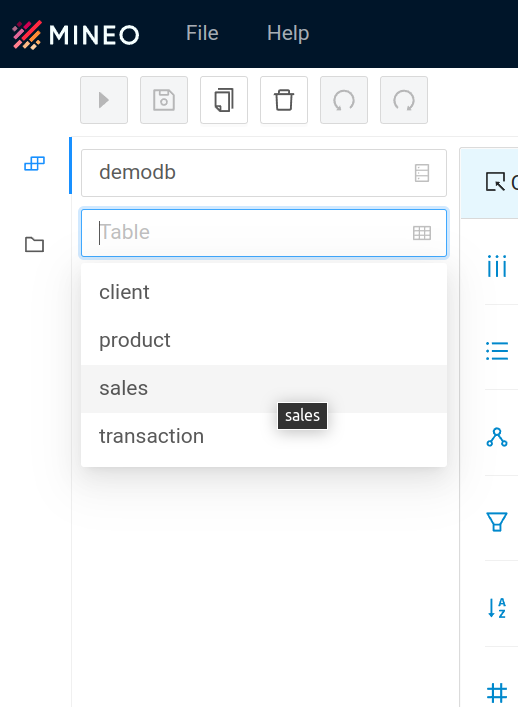This screenshot has height=707, width=518.
Task: Click the trash delete icon
Action: pos(284,100)
